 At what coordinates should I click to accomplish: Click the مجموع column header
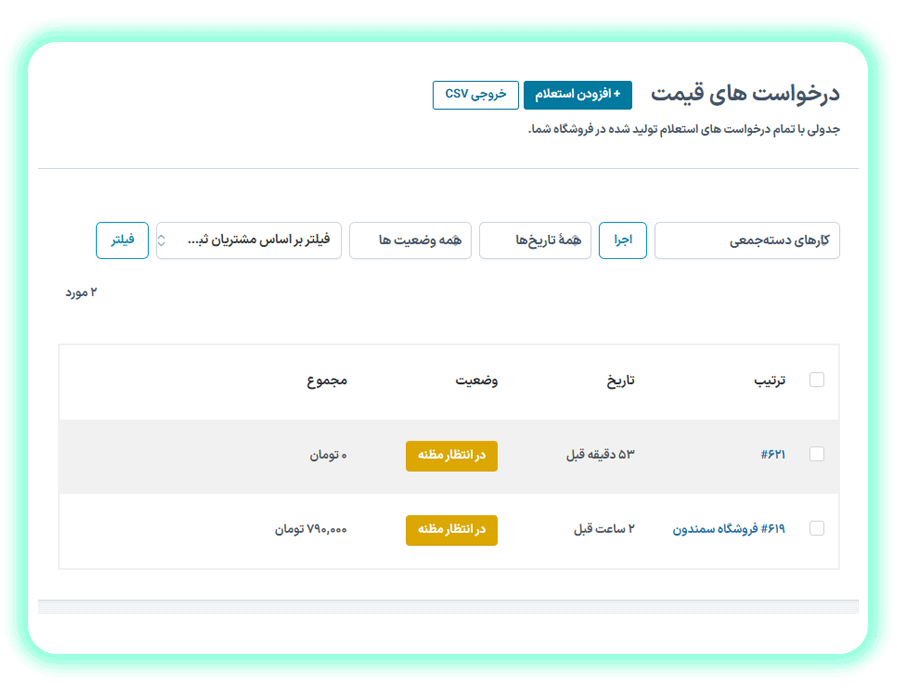click(x=327, y=381)
